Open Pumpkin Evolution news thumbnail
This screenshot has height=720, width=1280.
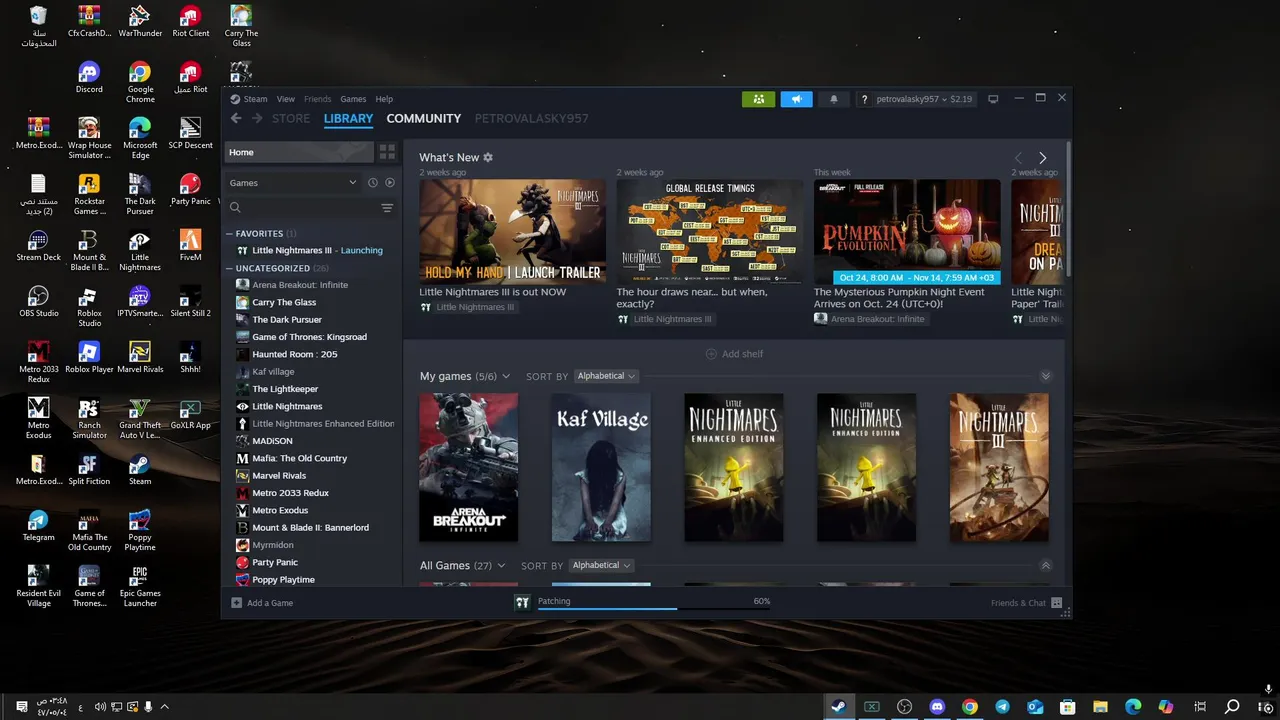pyautogui.click(x=907, y=232)
